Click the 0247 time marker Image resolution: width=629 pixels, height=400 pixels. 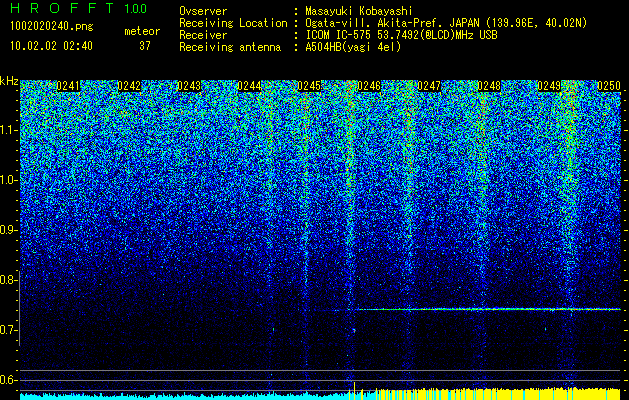[429, 86]
